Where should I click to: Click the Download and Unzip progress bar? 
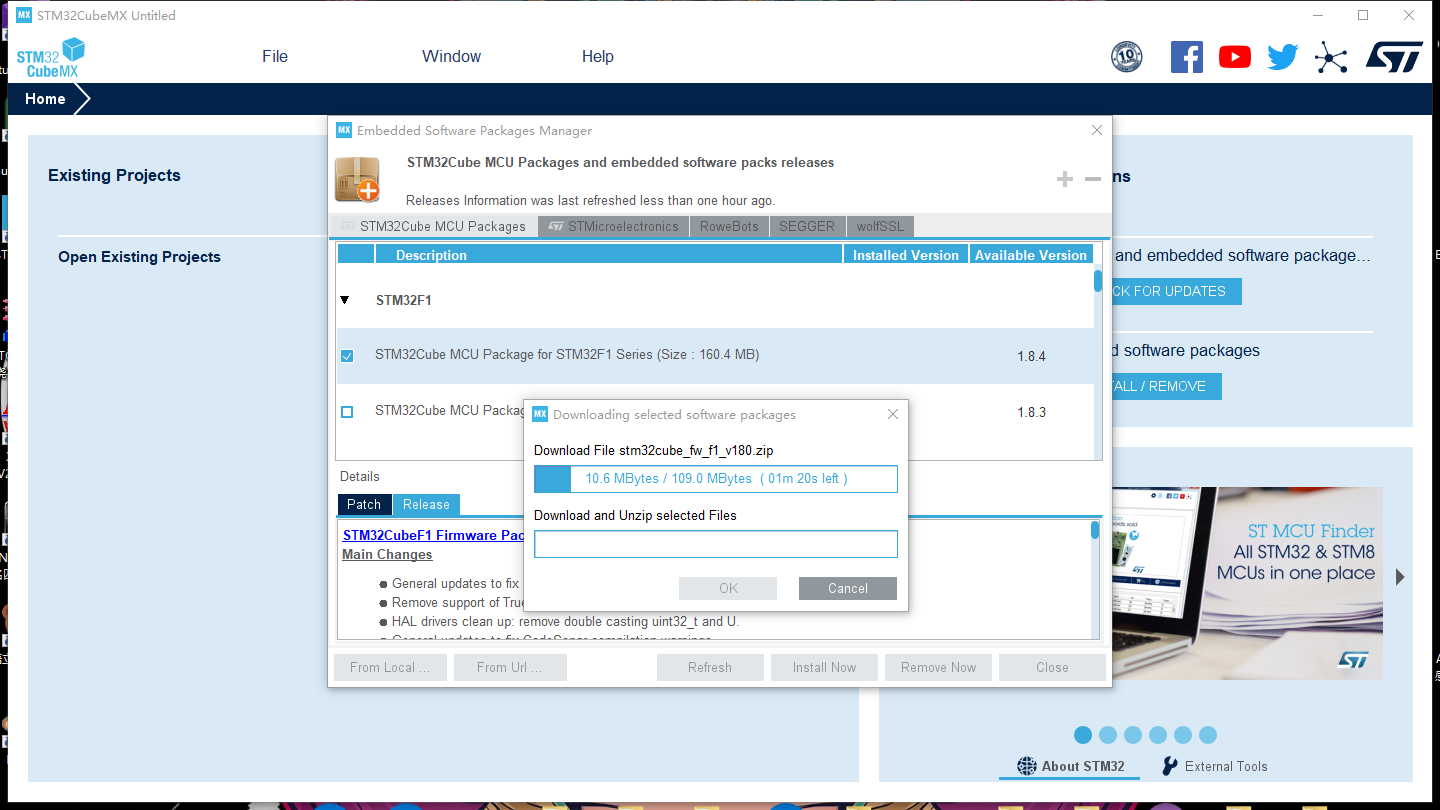click(x=716, y=544)
